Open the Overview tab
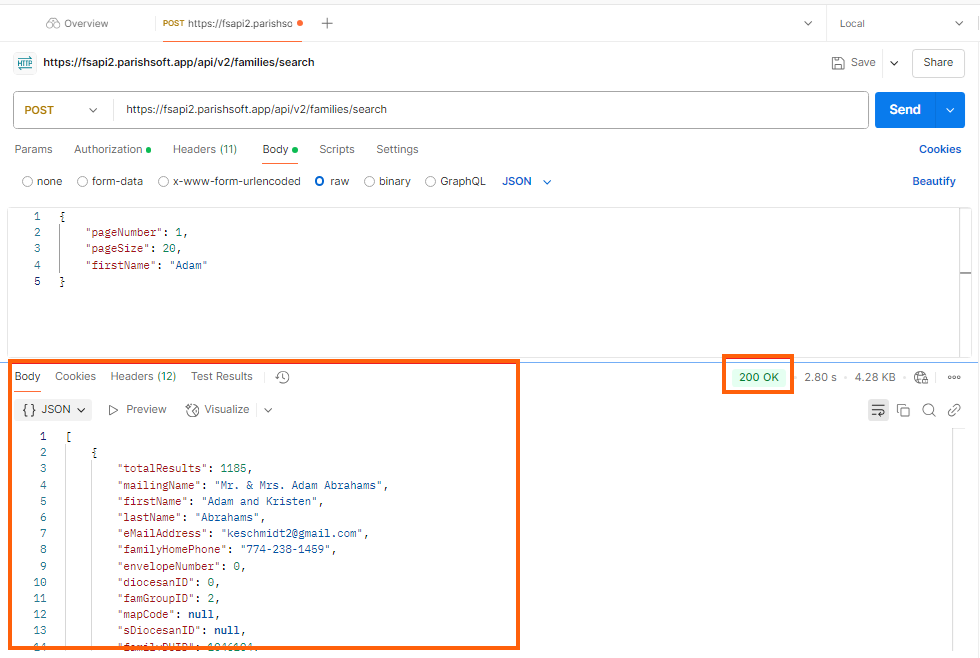Viewport: 980px width, 658px height. click(x=77, y=24)
